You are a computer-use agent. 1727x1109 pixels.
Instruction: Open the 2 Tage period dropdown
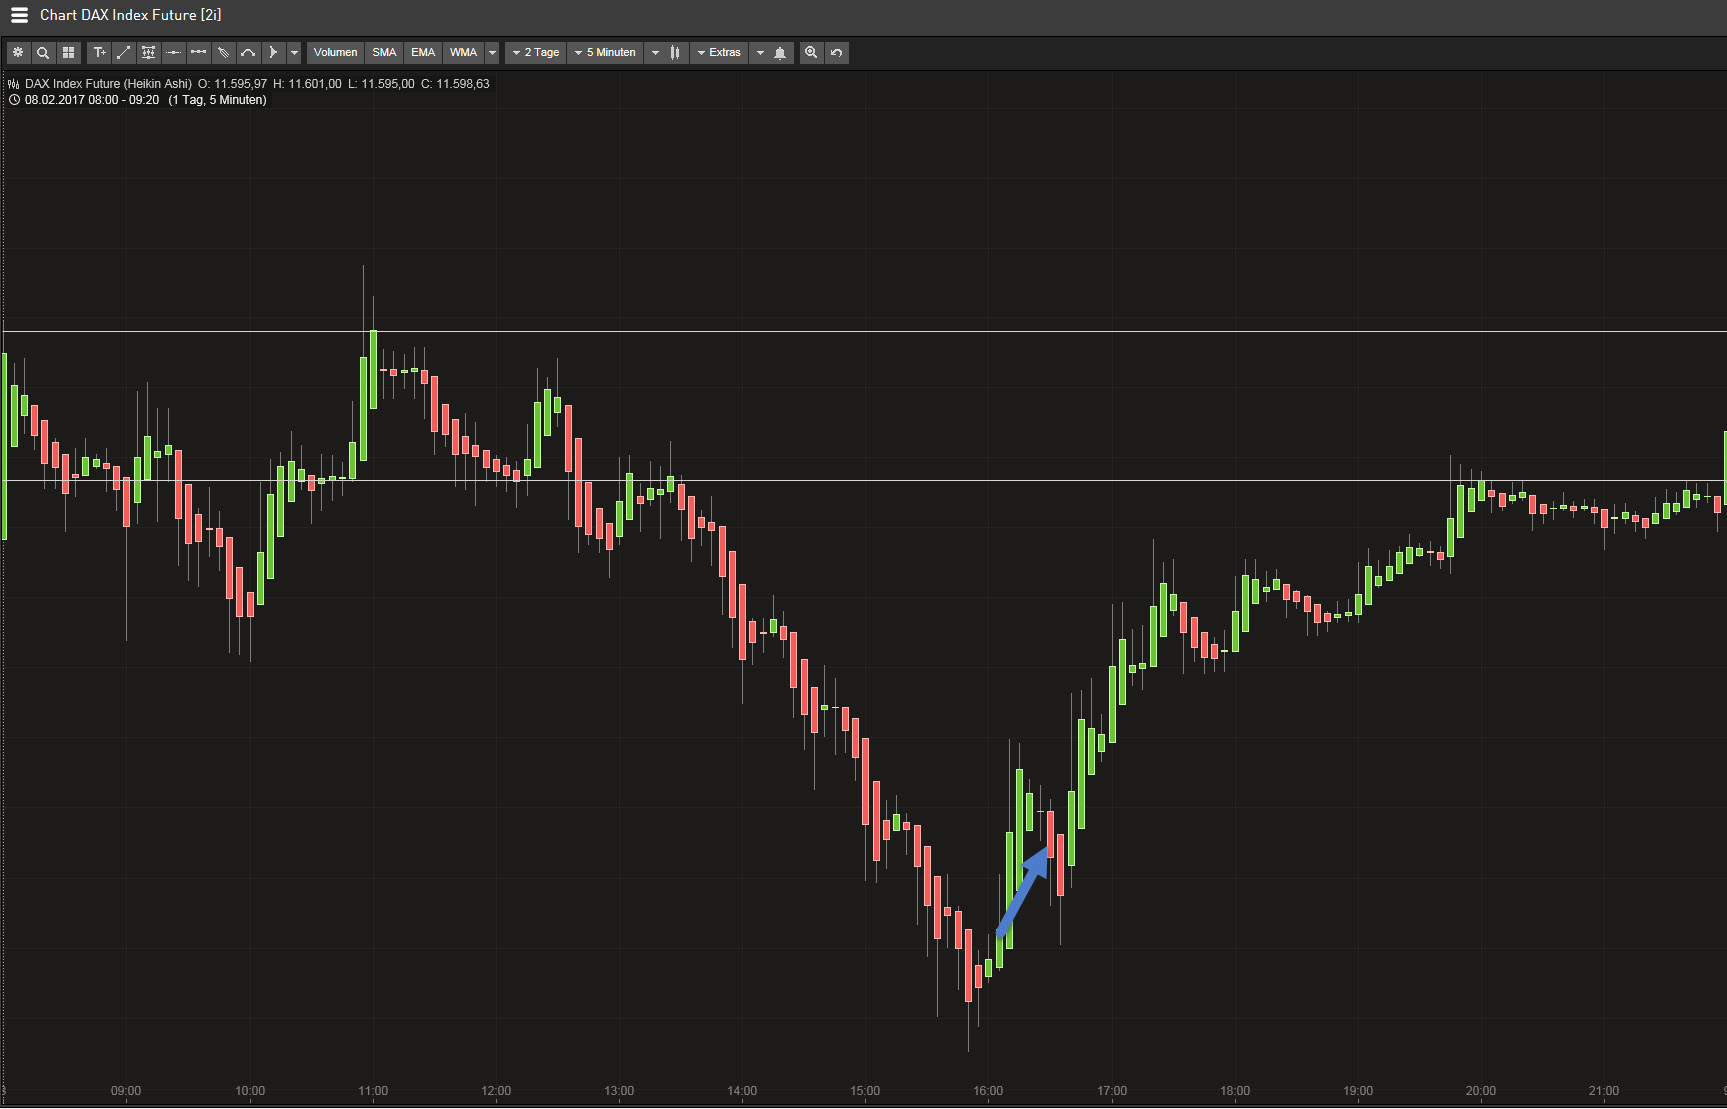coord(536,52)
